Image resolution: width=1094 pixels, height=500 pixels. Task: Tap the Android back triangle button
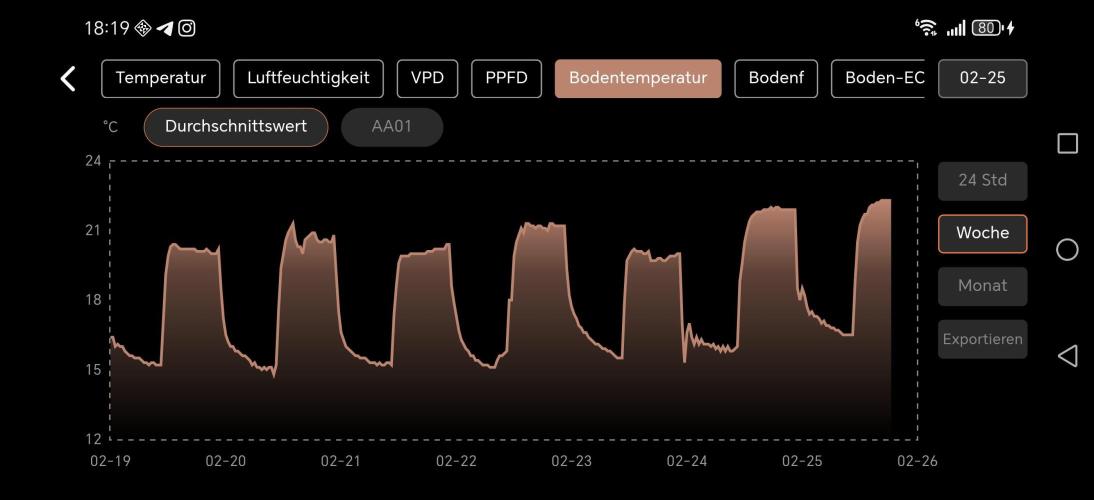(x=1067, y=356)
